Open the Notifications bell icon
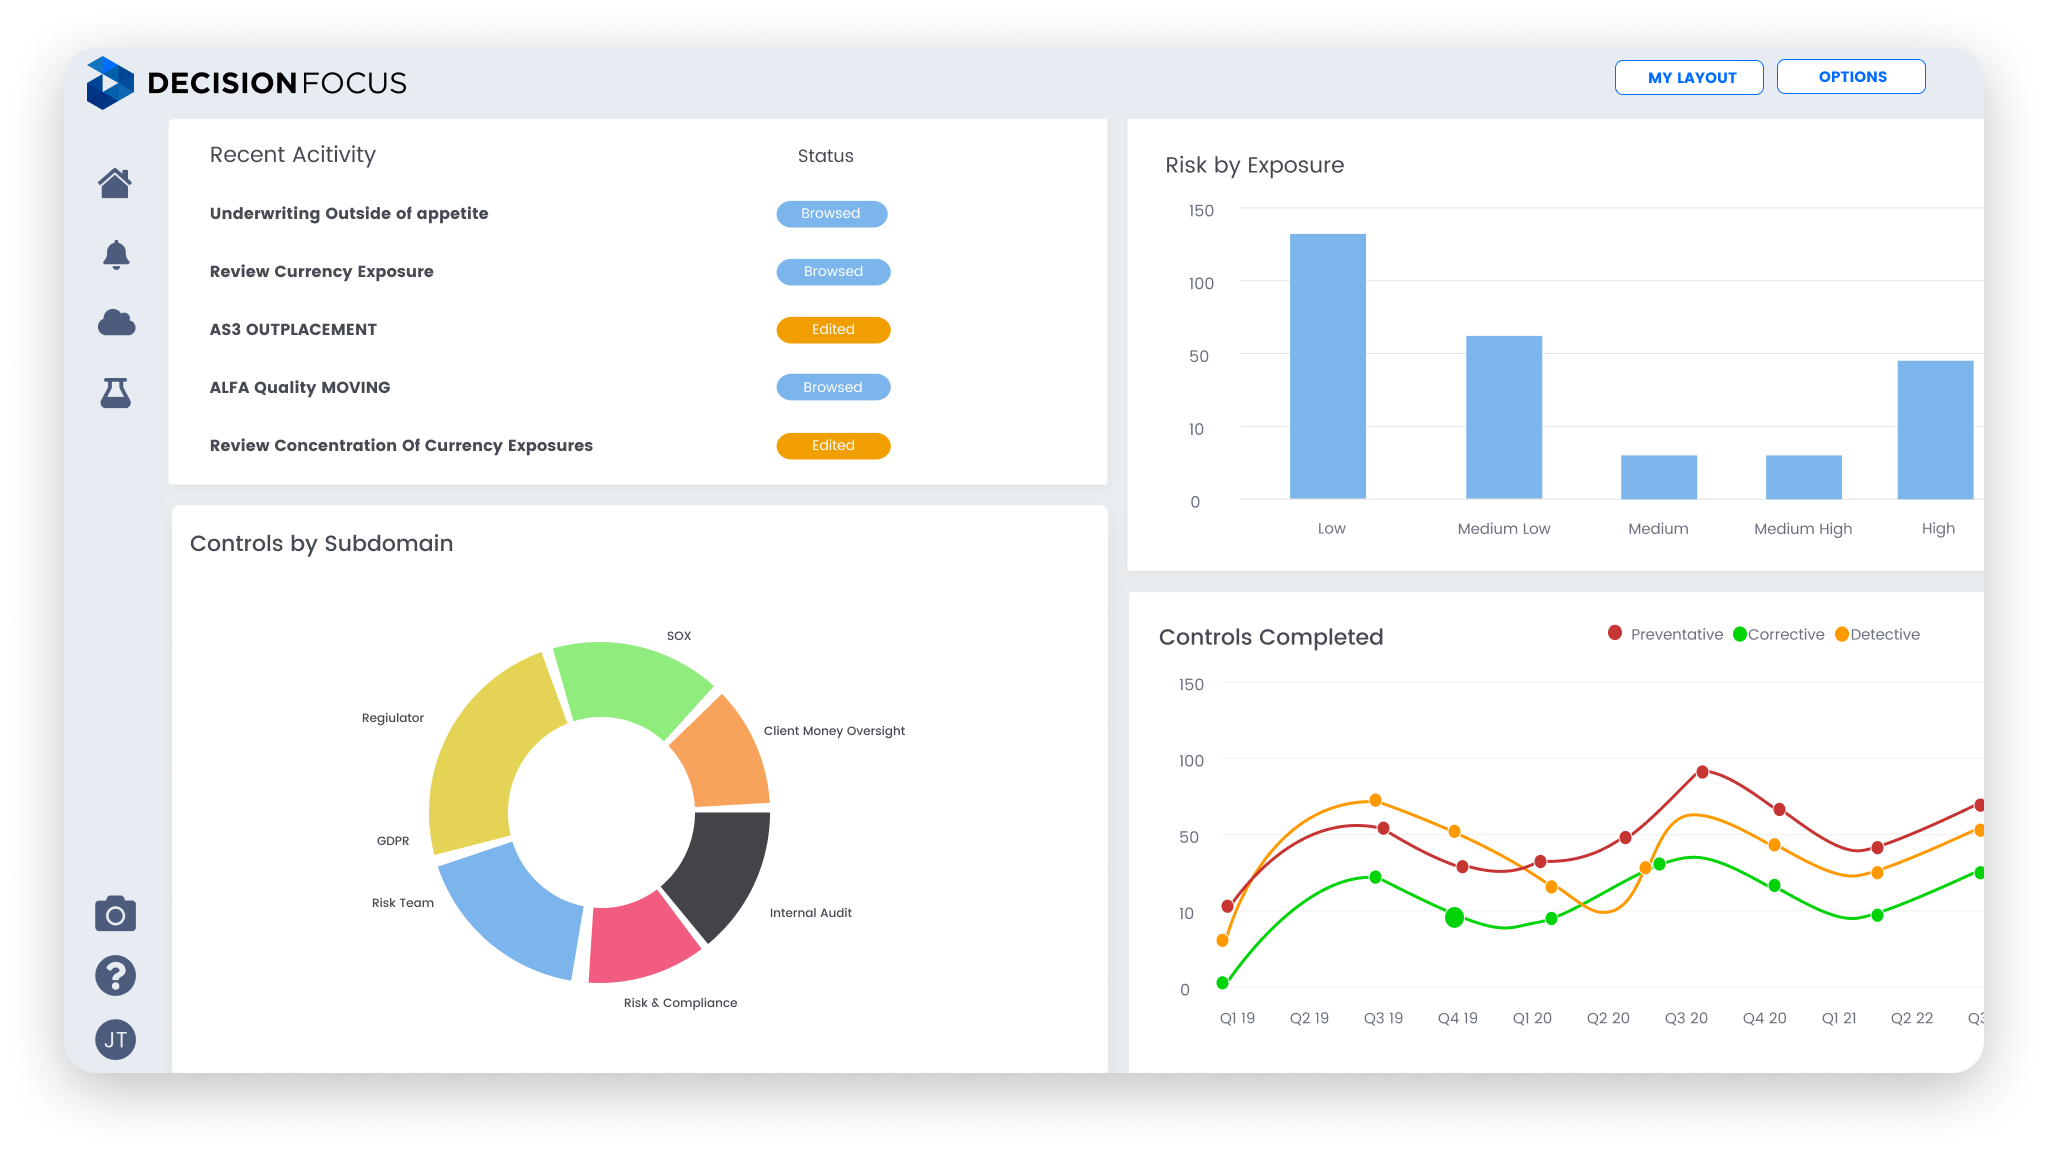The height and width of the screenshot is (1153, 2048). click(x=115, y=255)
